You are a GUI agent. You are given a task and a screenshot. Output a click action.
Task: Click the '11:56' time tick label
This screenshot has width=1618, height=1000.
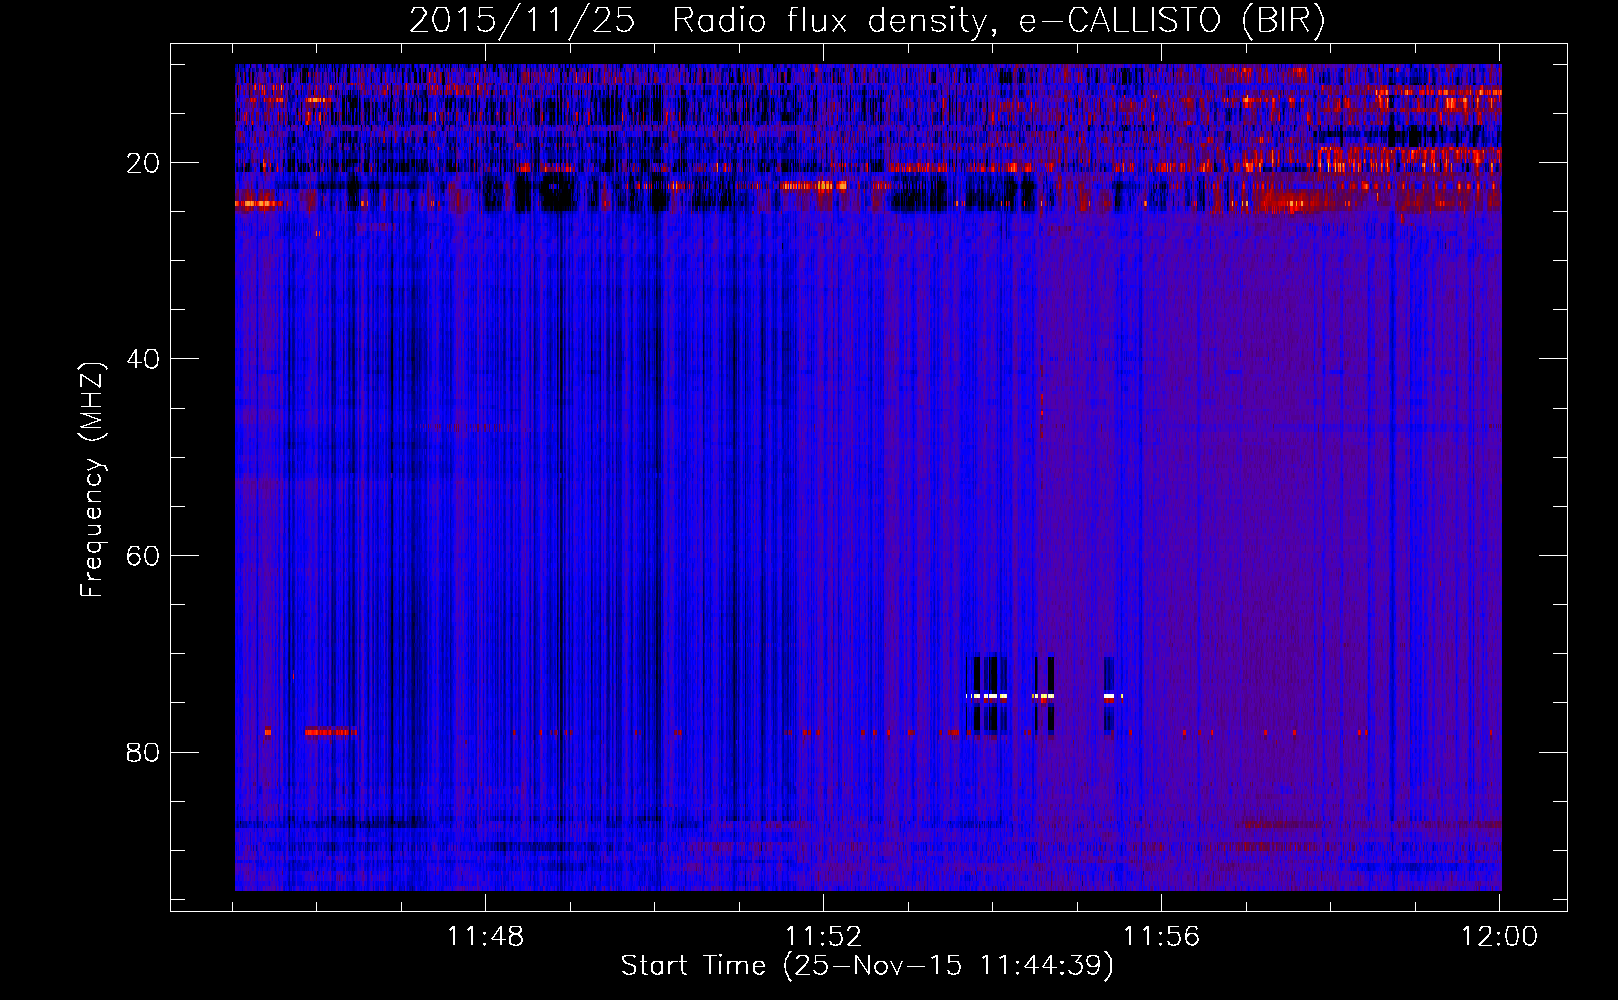click(1161, 937)
